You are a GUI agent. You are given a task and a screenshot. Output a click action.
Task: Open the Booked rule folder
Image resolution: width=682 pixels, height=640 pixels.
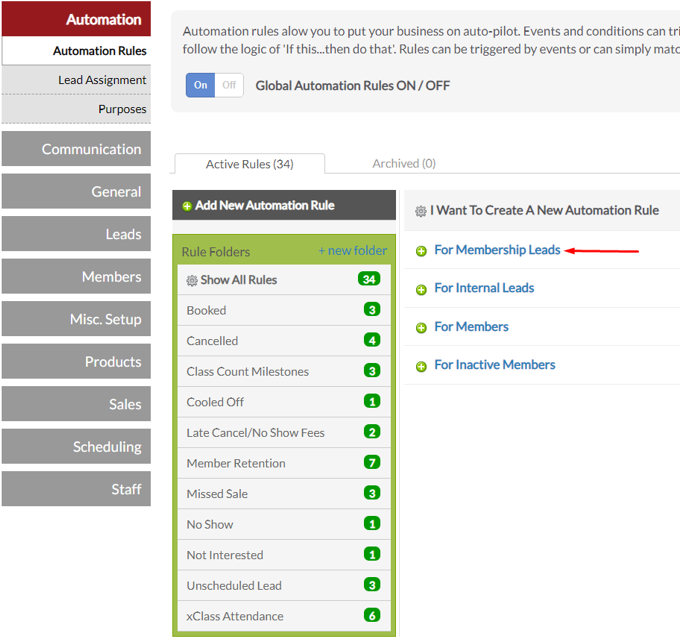tap(284, 310)
